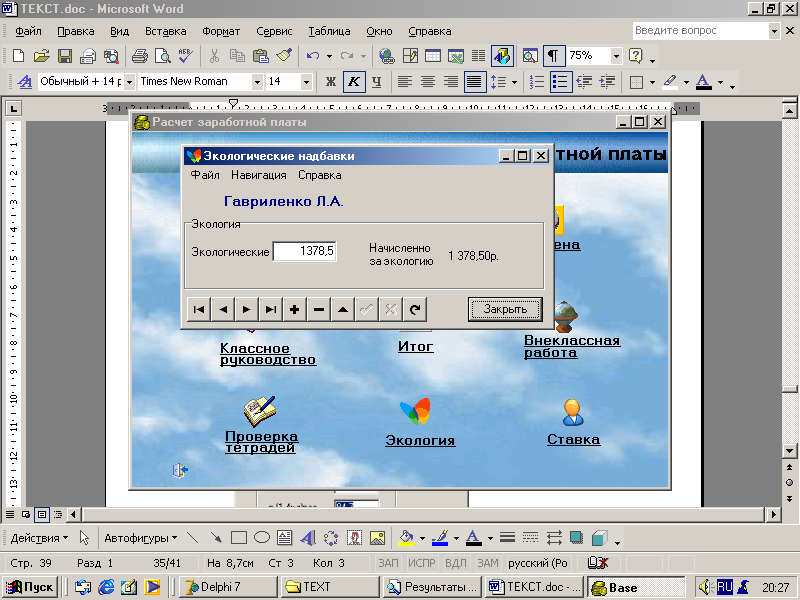Open the Columns layout icon
This screenshot has height=600, width=800.
[478, 56]
